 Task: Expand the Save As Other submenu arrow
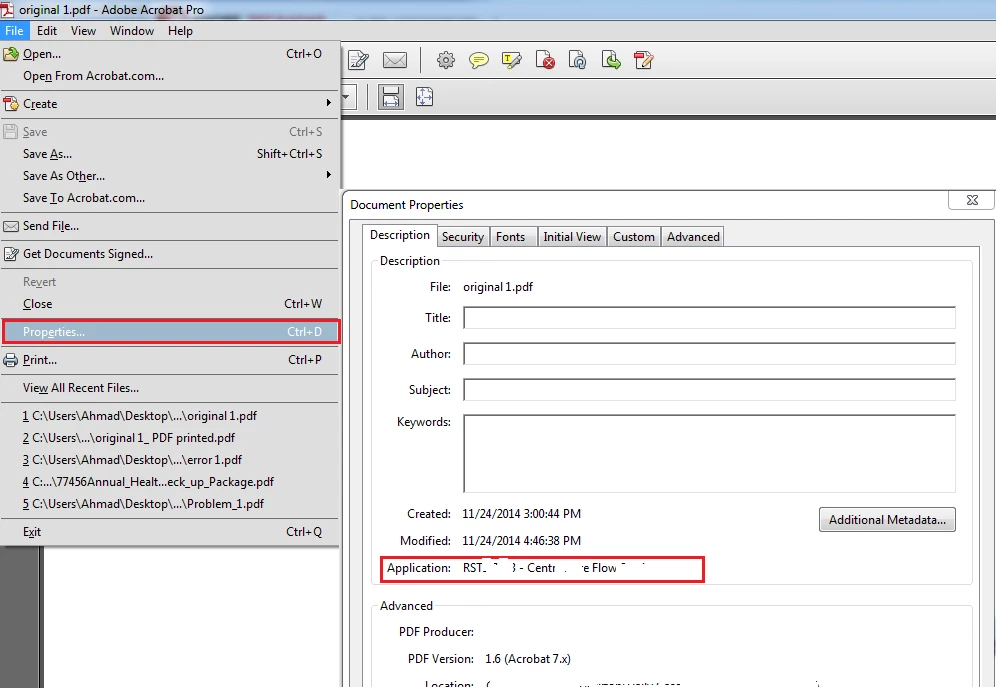(328, 175)
